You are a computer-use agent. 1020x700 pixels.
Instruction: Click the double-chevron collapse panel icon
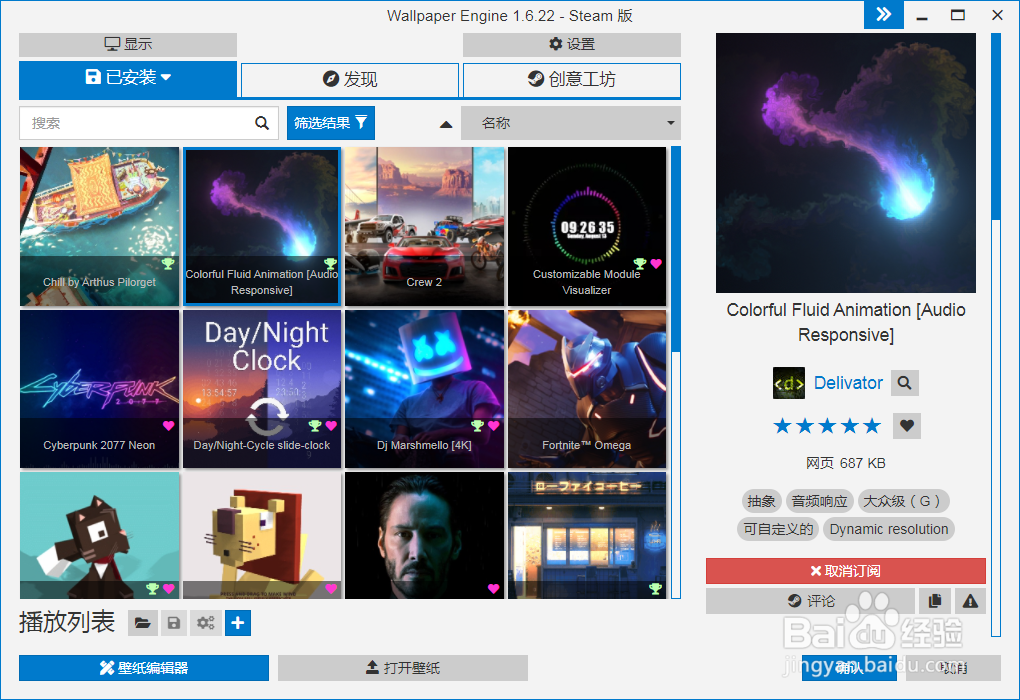pos(883,14)
